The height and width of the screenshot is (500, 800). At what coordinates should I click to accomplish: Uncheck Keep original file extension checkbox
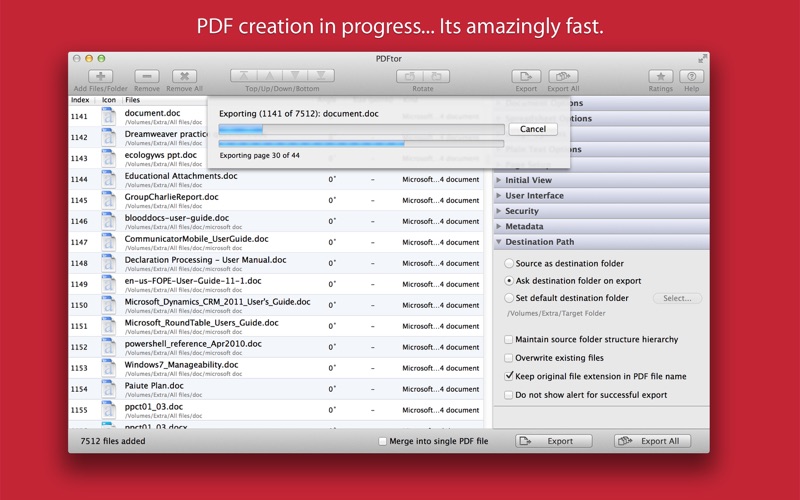(x=509, y=376)
